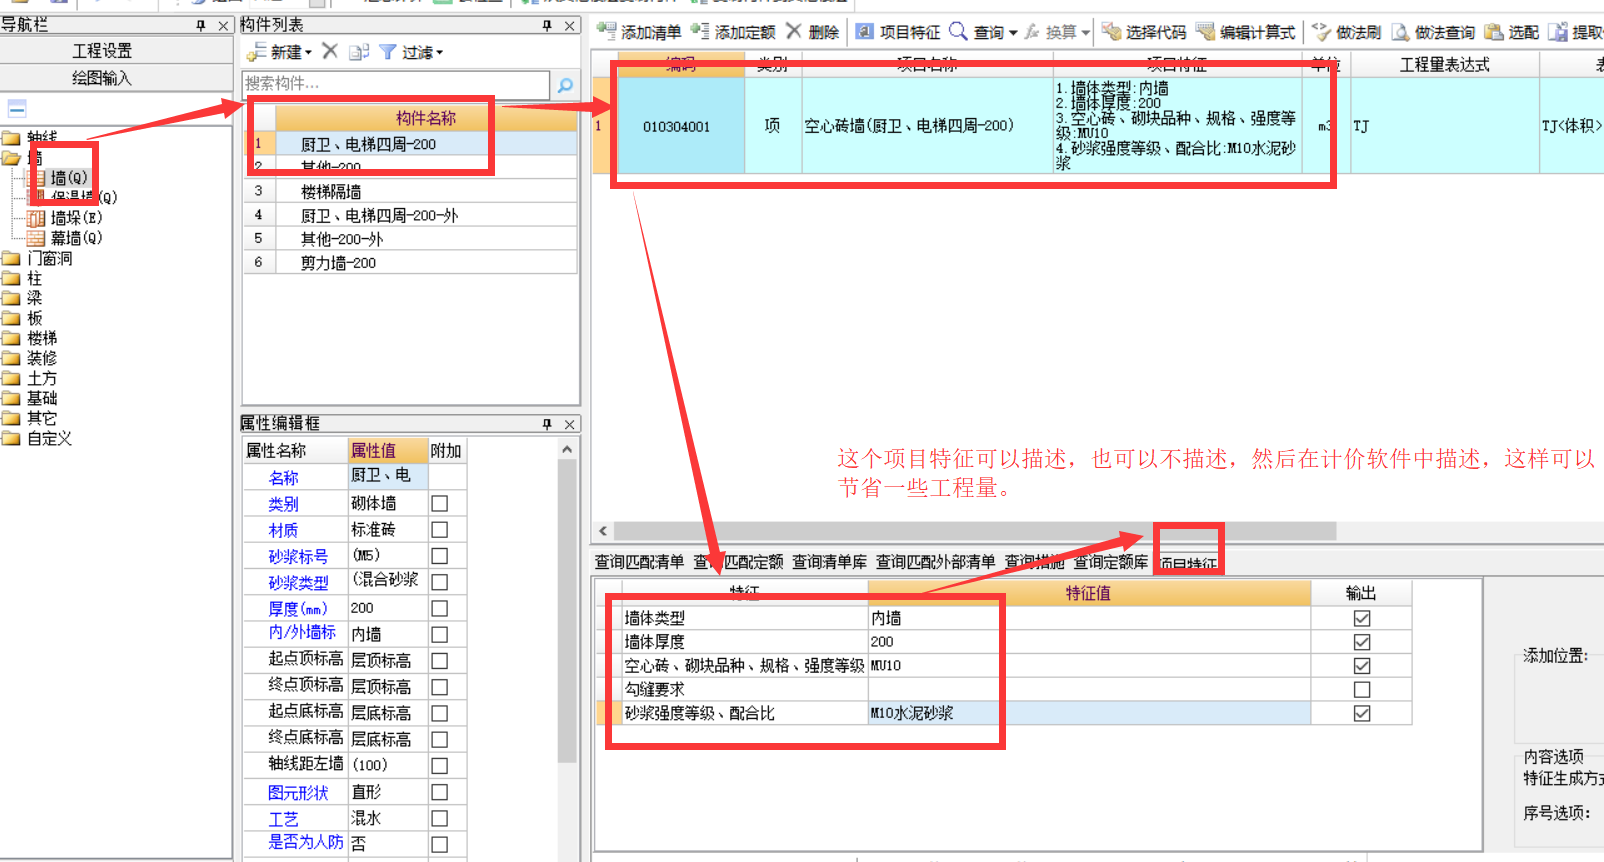This screenshot has height=862, width=1604.
Task: Click the 编辑计算式 icon
Action: click(1206, 32)
